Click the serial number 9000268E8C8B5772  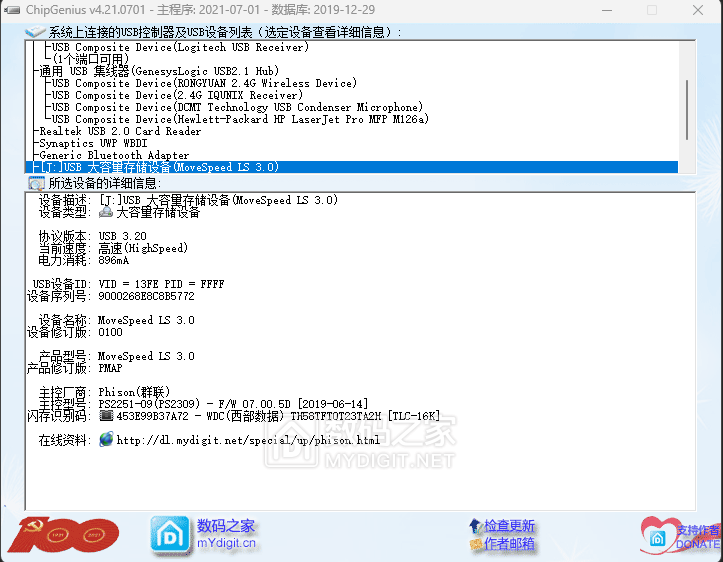146,296
